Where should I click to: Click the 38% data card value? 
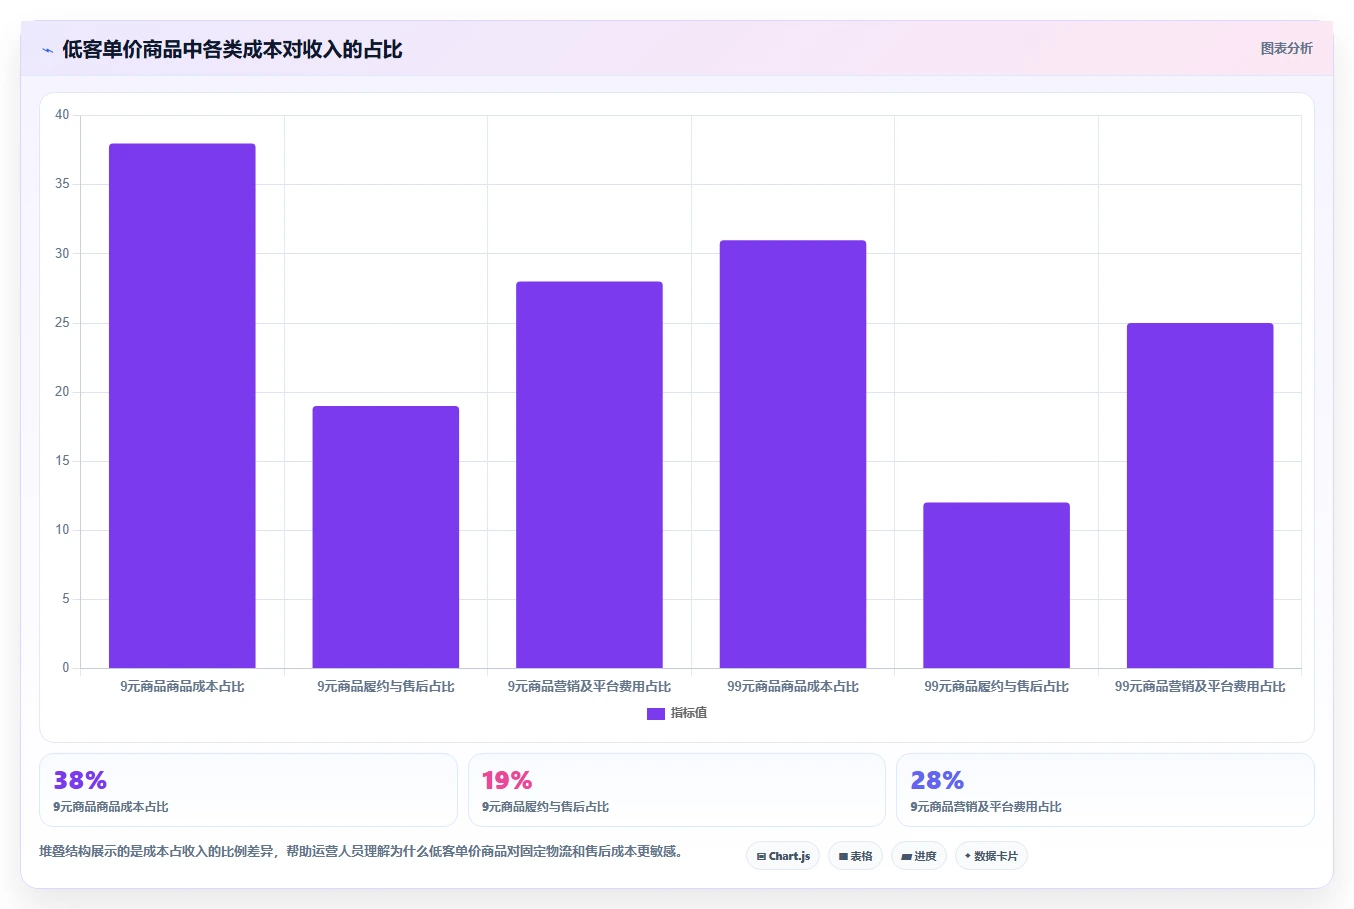80,780
